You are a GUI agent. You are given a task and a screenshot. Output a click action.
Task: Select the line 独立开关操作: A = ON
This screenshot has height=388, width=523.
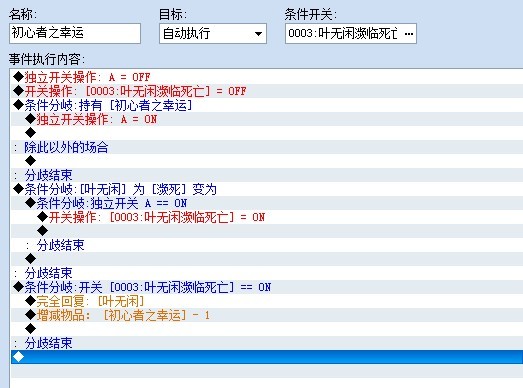click(x=267, y=119)
